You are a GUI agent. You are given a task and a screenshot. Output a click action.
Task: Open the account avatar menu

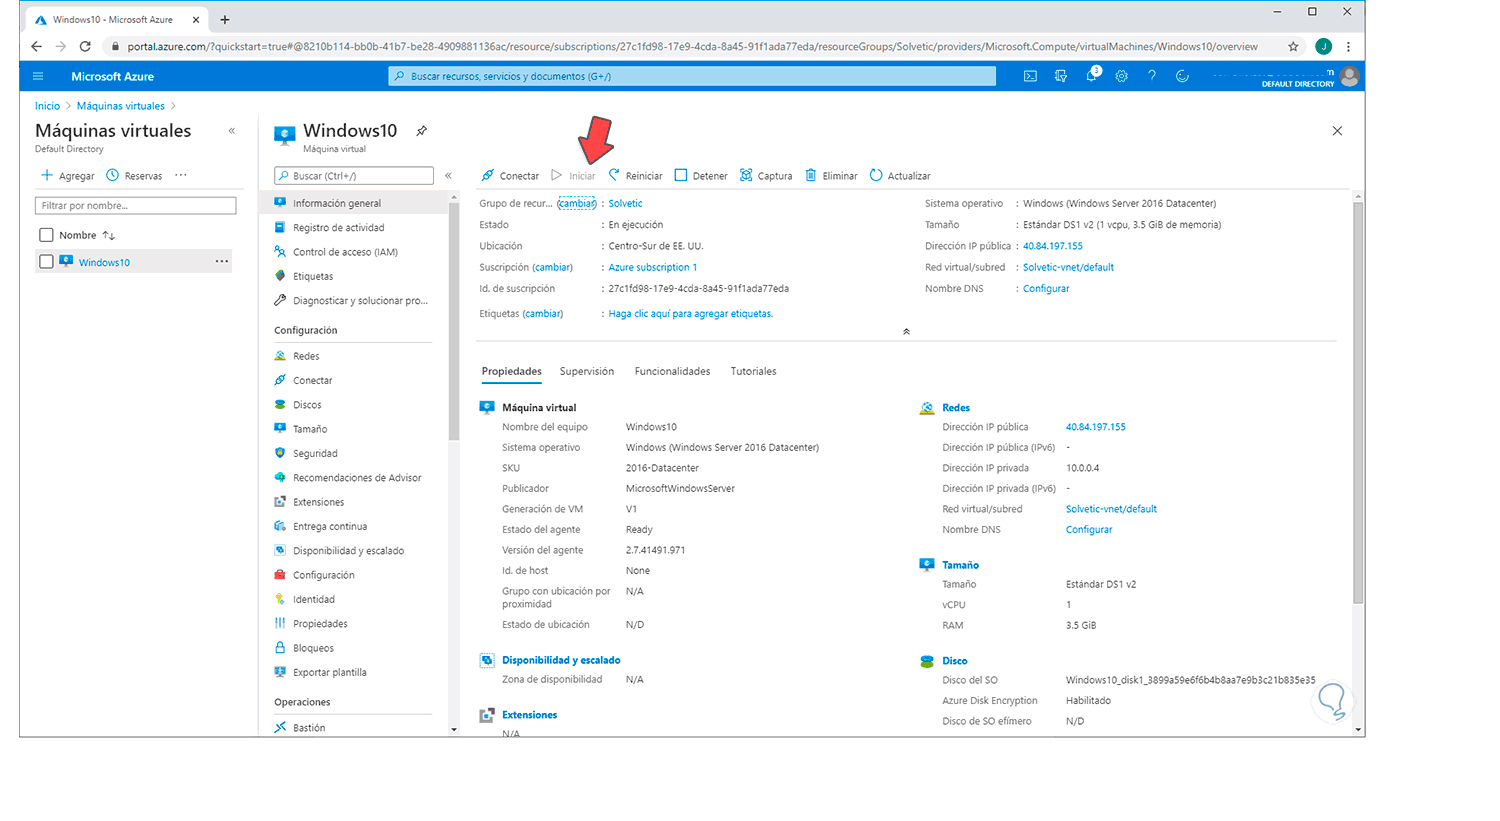pos(1350,76)
